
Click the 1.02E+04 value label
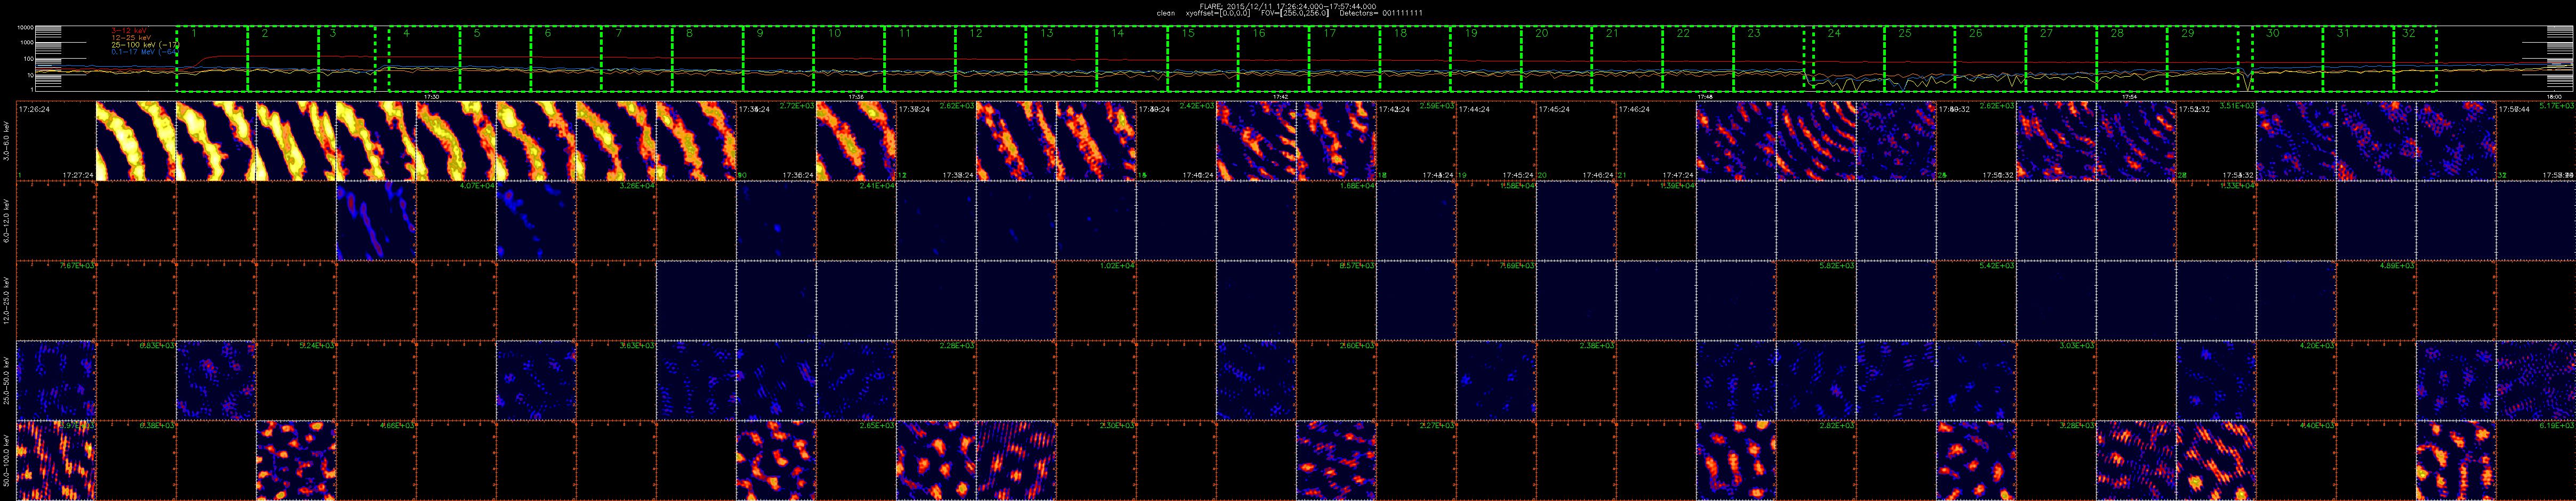click(1117, 266)
